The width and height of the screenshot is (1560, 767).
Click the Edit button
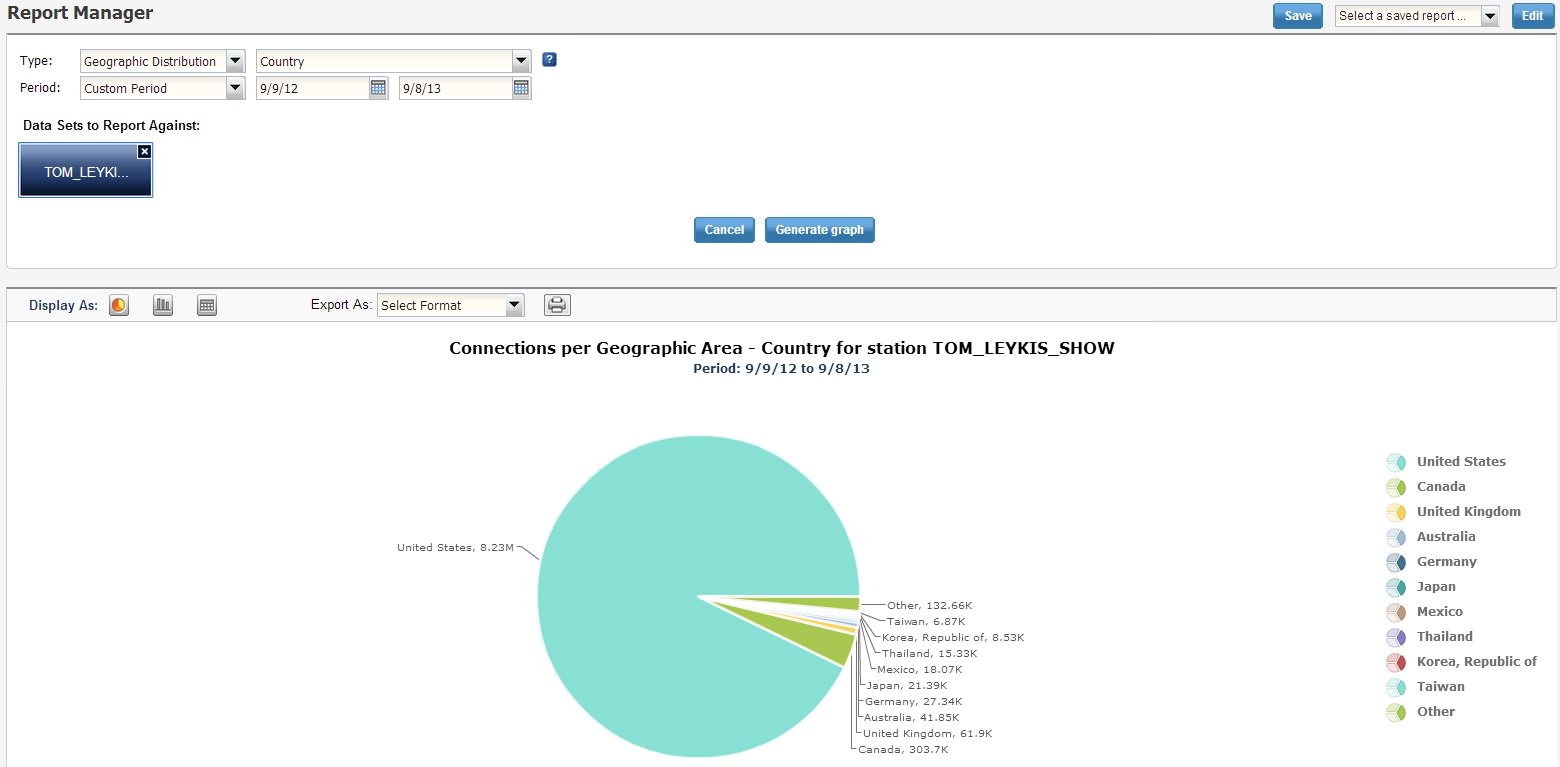pos(1533,16)
